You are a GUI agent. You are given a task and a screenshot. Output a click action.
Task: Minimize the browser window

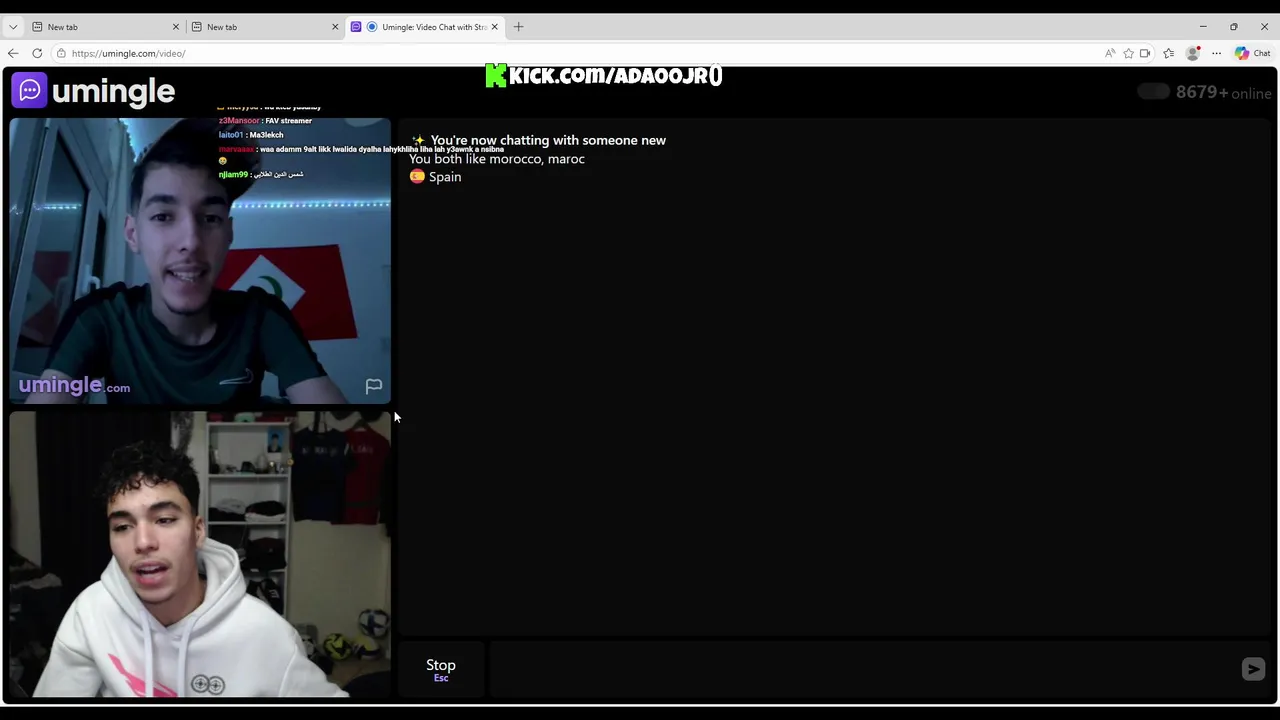[x=1203, y=27]
